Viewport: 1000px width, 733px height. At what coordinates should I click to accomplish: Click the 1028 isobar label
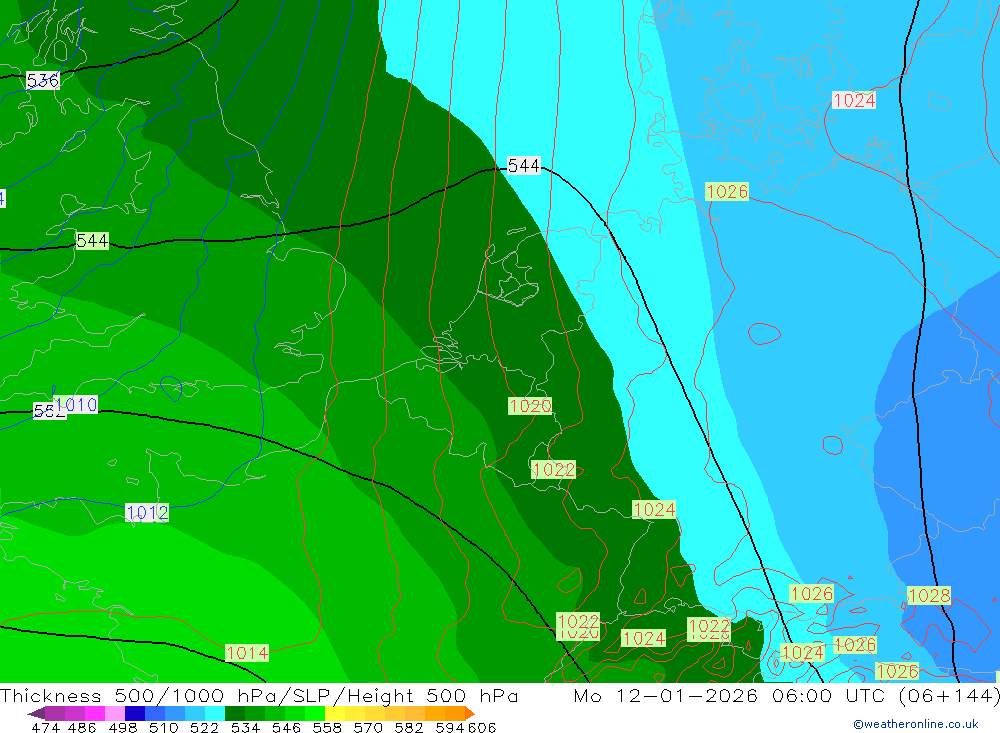tap(929, 595)
